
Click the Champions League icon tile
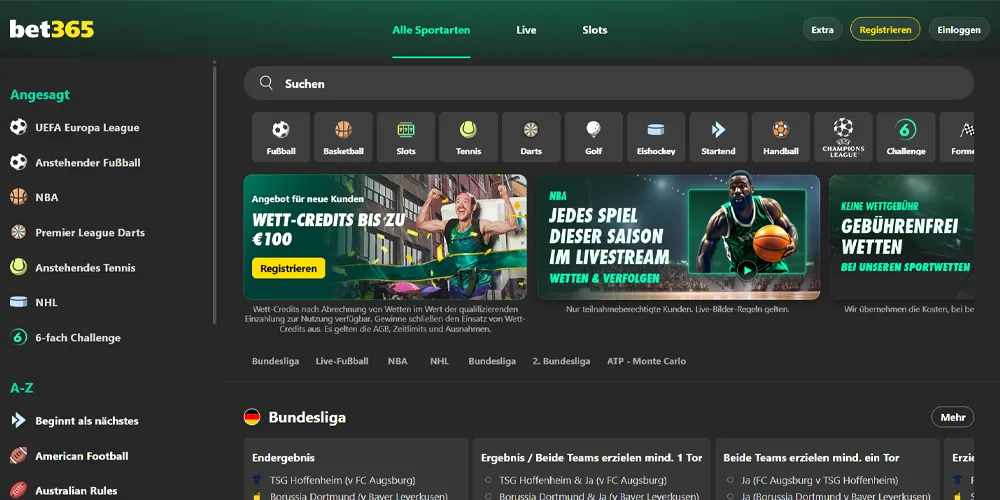click(843, 137)
